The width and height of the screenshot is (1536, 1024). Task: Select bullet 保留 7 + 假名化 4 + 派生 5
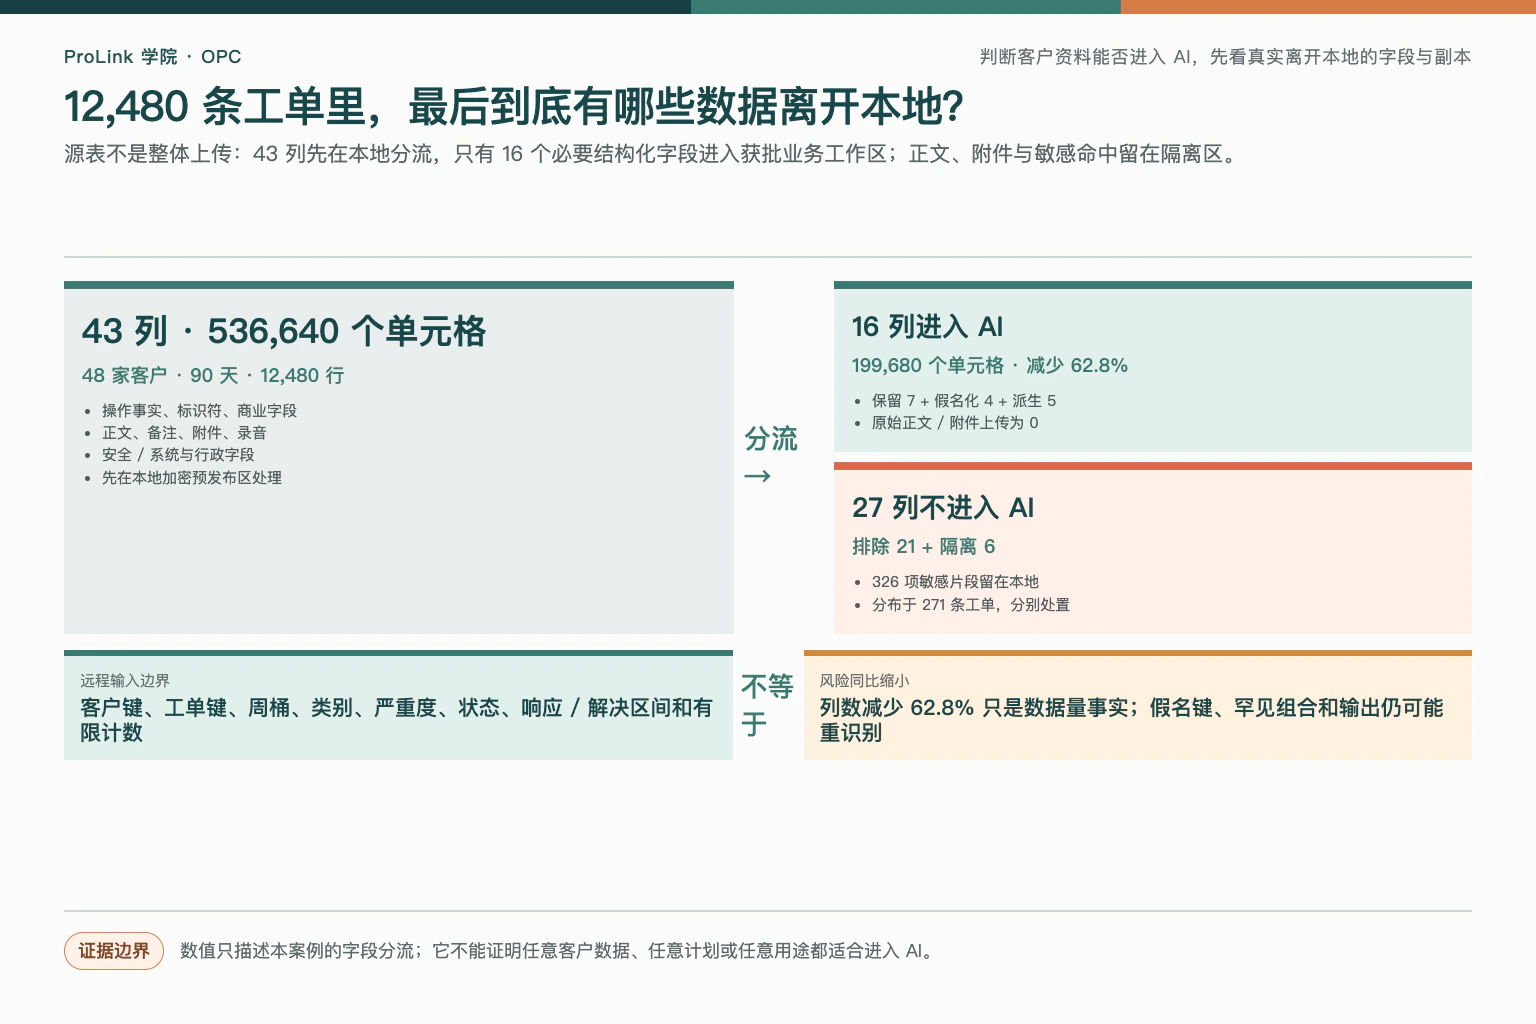pos(964,401)
